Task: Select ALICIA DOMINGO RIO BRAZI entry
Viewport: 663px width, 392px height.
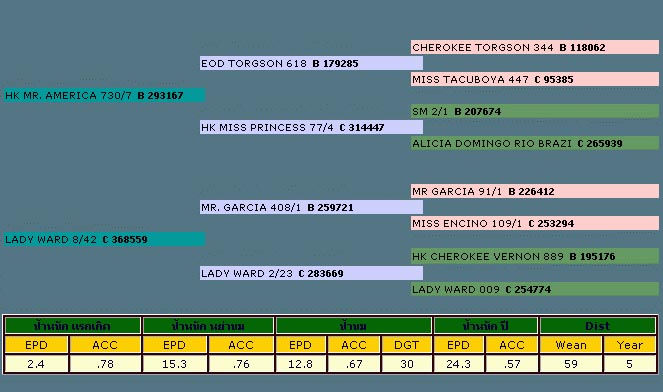Action: coord(534,143)
